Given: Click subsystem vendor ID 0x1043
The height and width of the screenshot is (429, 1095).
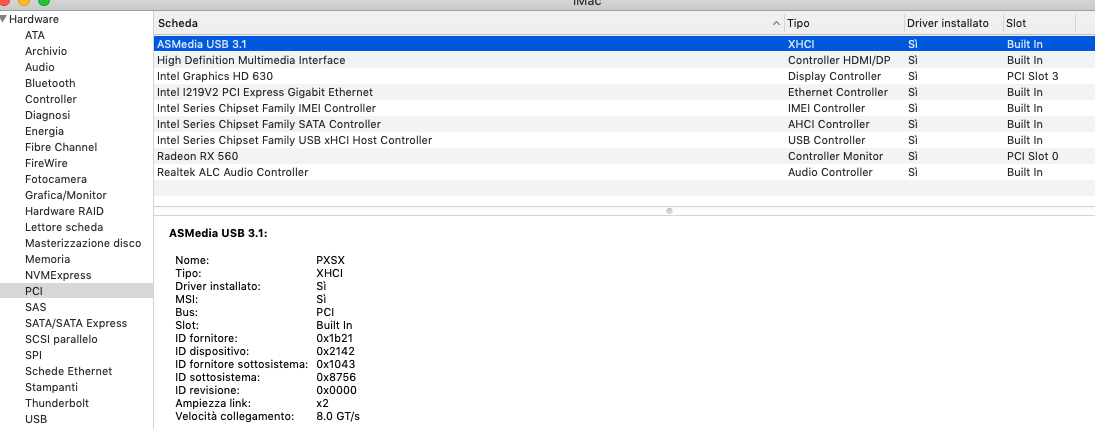Looking at the screenshot, I should [x=336, y=365].
